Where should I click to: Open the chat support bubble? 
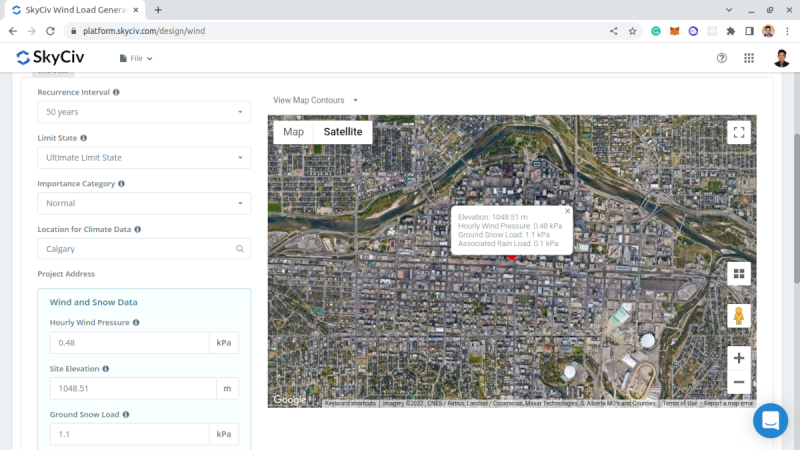pyautogui.click(x=770, y=420)
